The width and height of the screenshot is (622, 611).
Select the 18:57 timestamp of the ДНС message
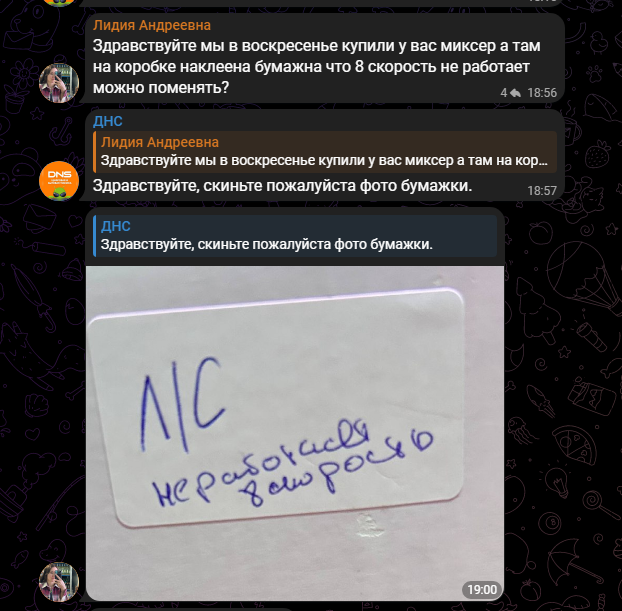click(542, 191)
